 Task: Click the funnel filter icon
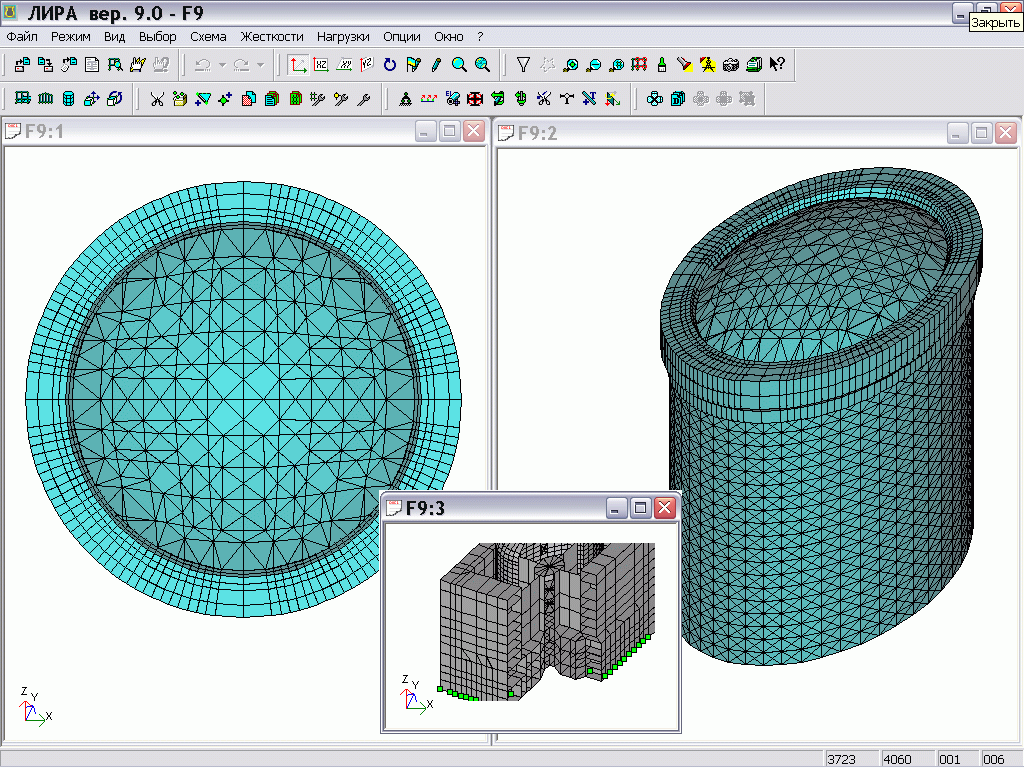pos(523,65)
